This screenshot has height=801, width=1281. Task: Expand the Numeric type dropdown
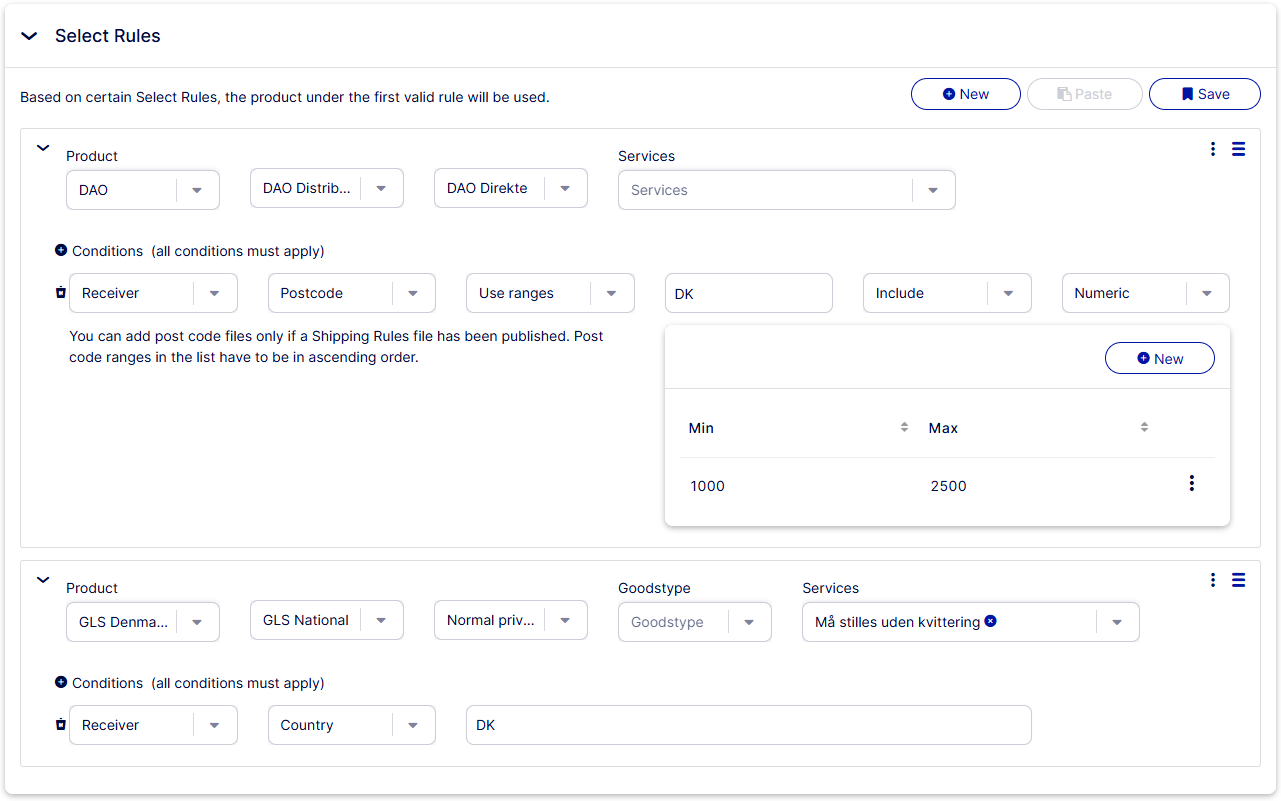(1207, 293)
